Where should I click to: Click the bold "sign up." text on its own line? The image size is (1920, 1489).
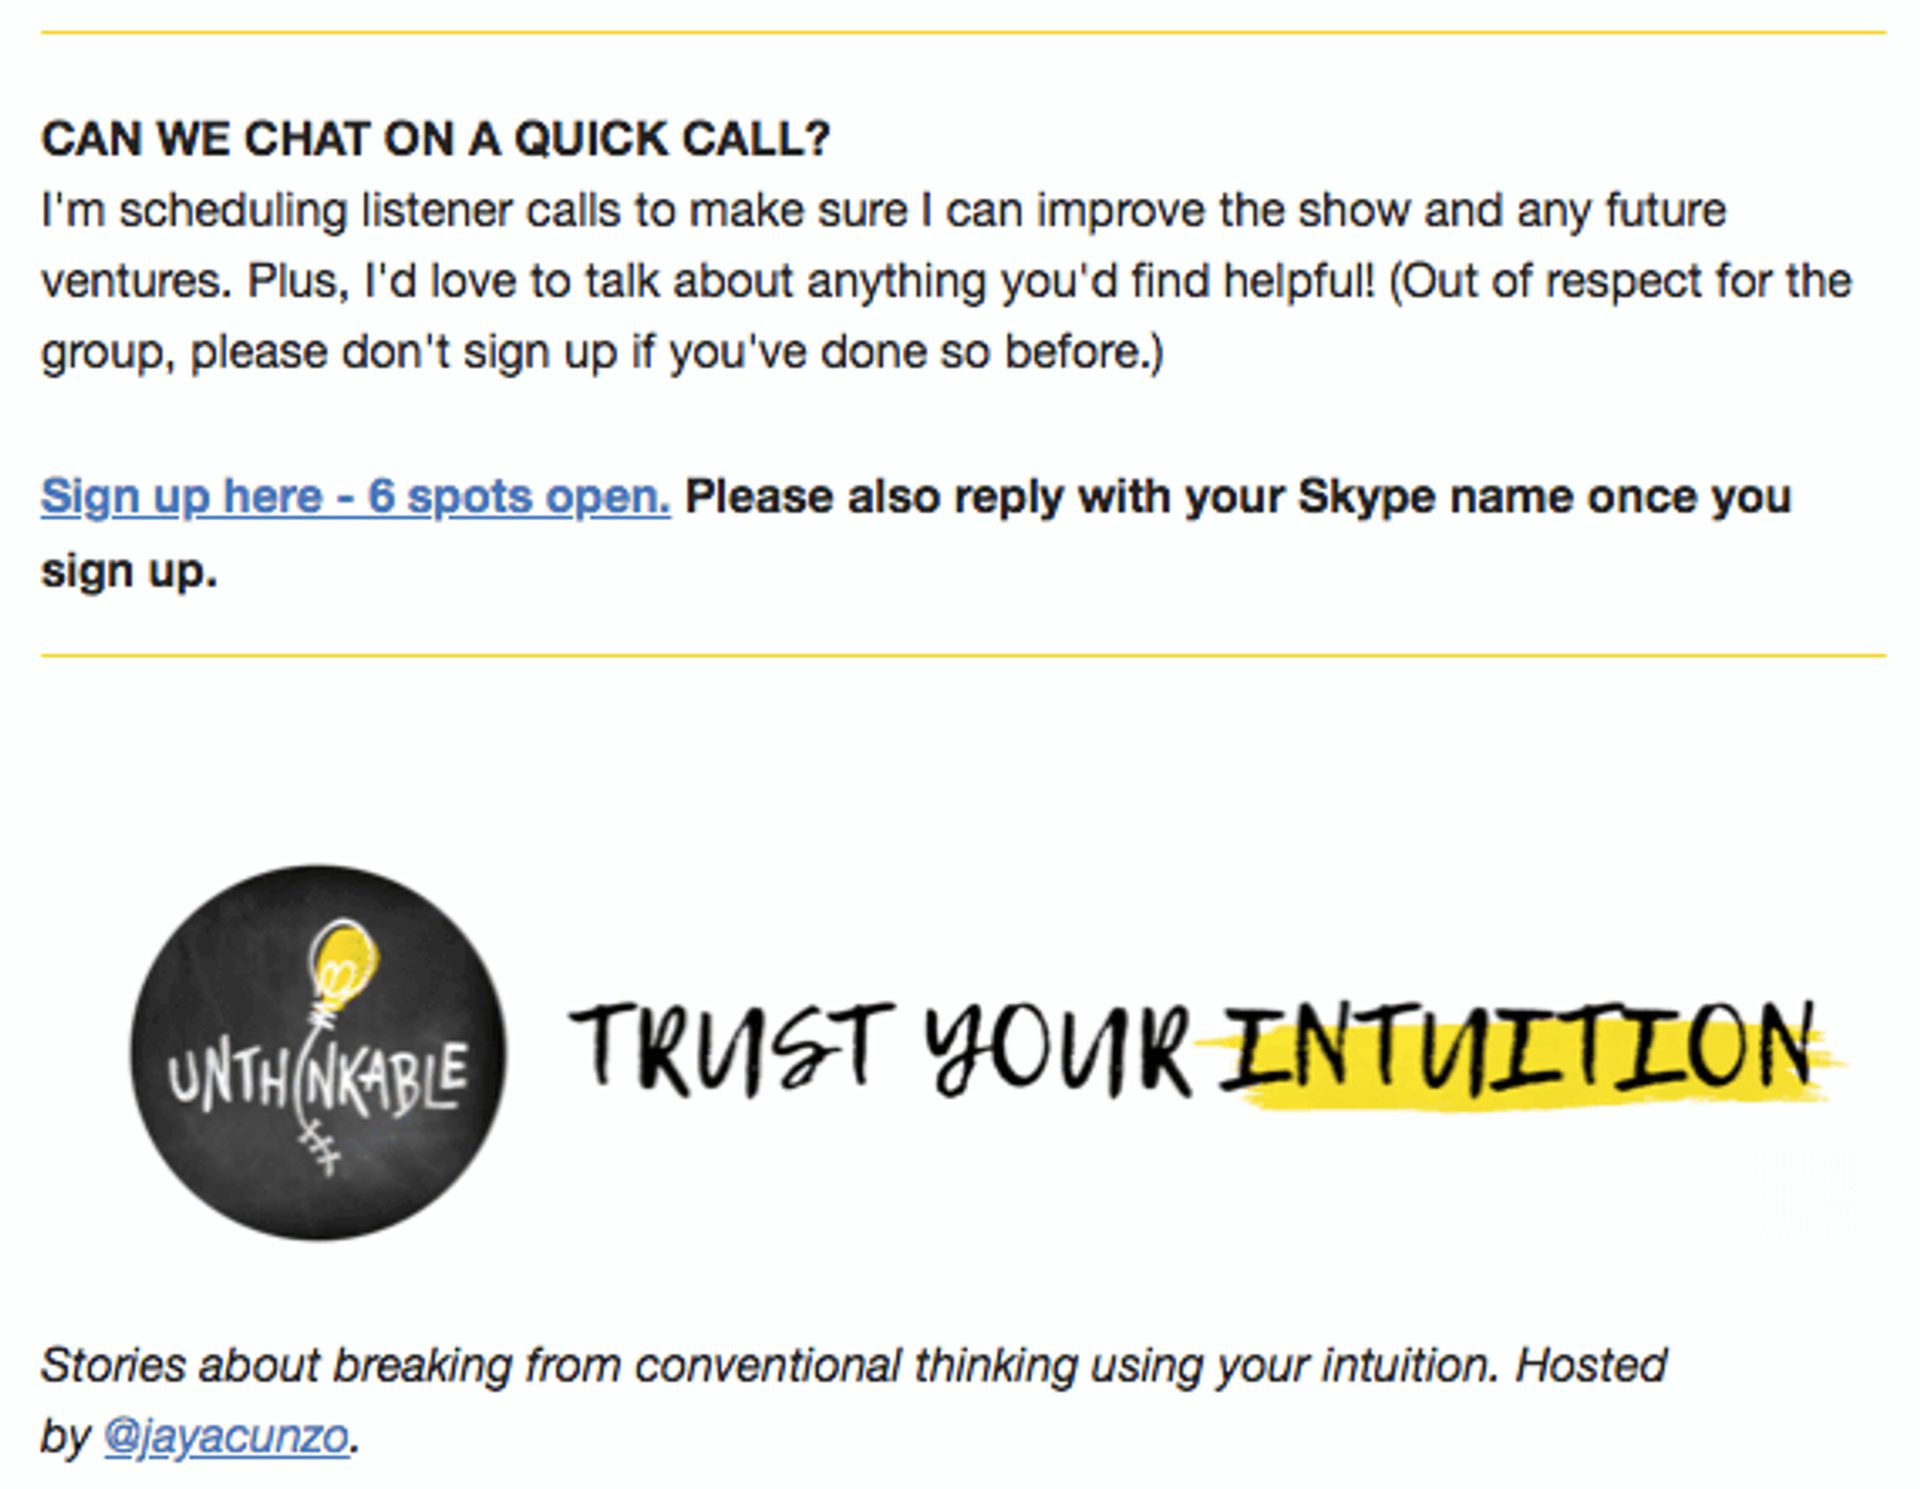point(129,572)
